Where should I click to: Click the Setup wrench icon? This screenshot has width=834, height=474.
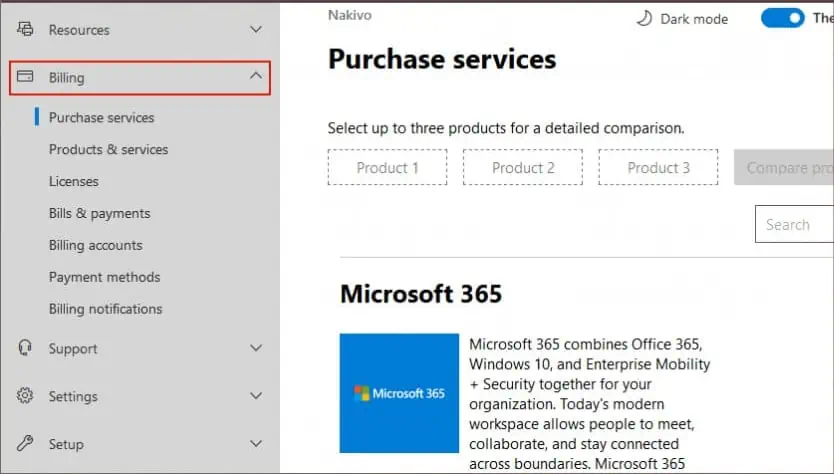pos(25,443)
